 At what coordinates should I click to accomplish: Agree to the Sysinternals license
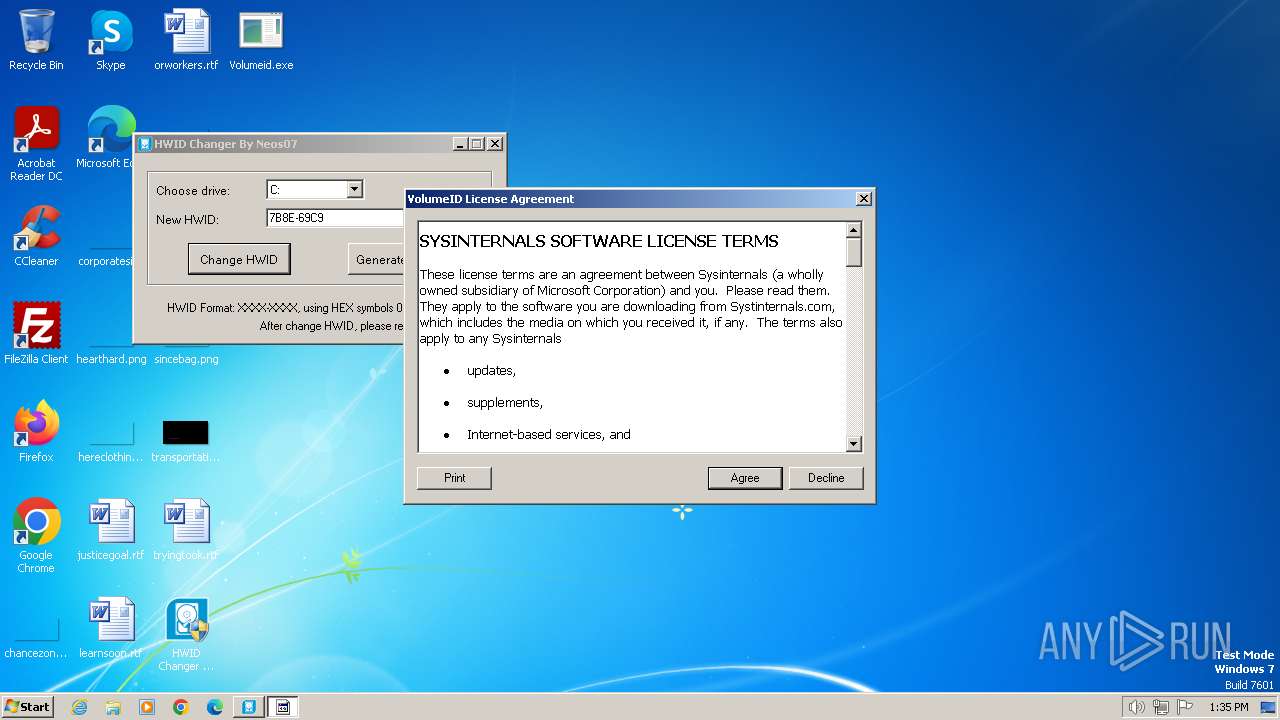pyautogui.click(x=745, y=478)
